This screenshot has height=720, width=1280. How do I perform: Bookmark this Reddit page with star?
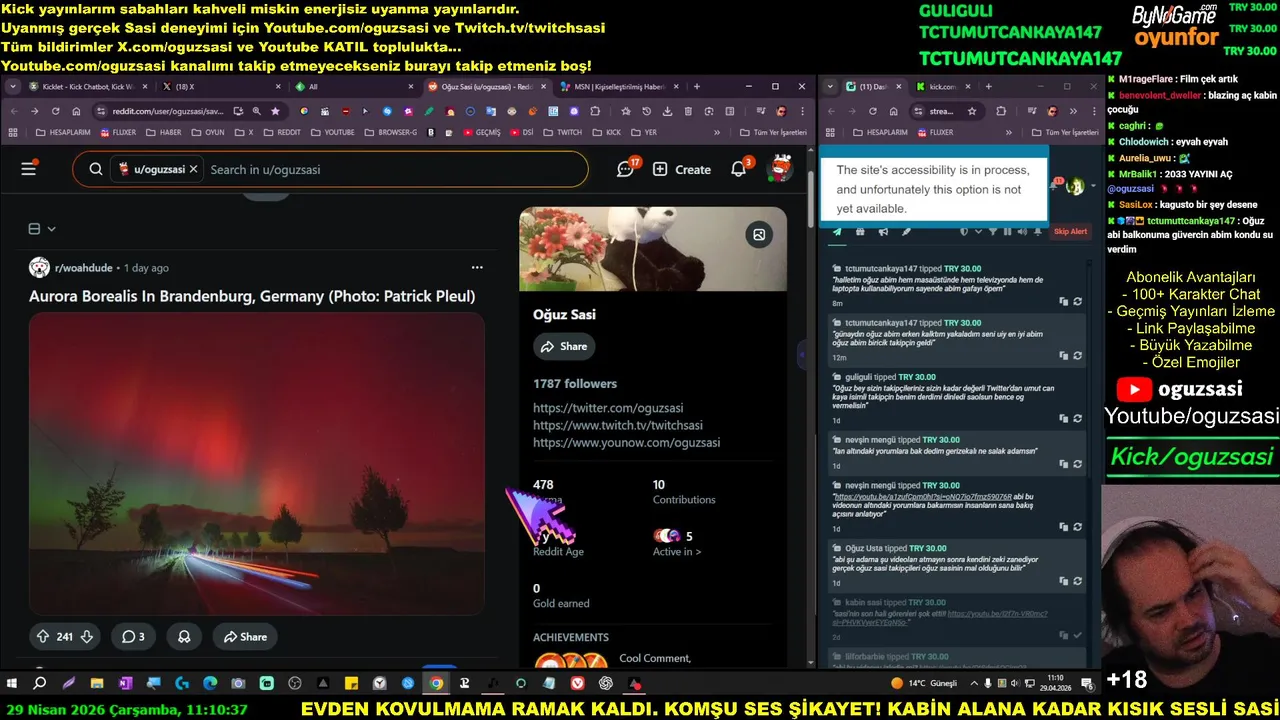click(x=275, y=111)
